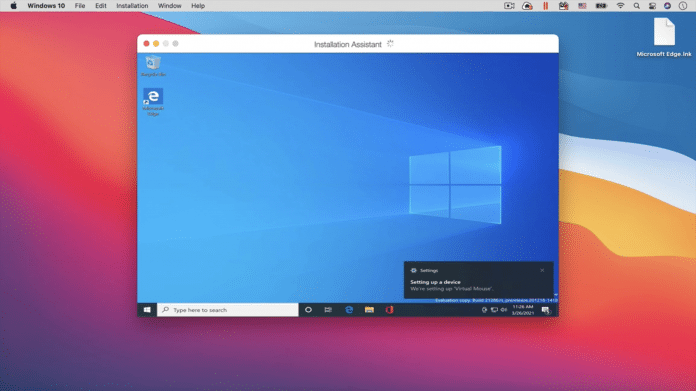Open the Apple menu
The width and height of the screenshot is (696, 391).
pyautogui.click(x=14, y=6)
